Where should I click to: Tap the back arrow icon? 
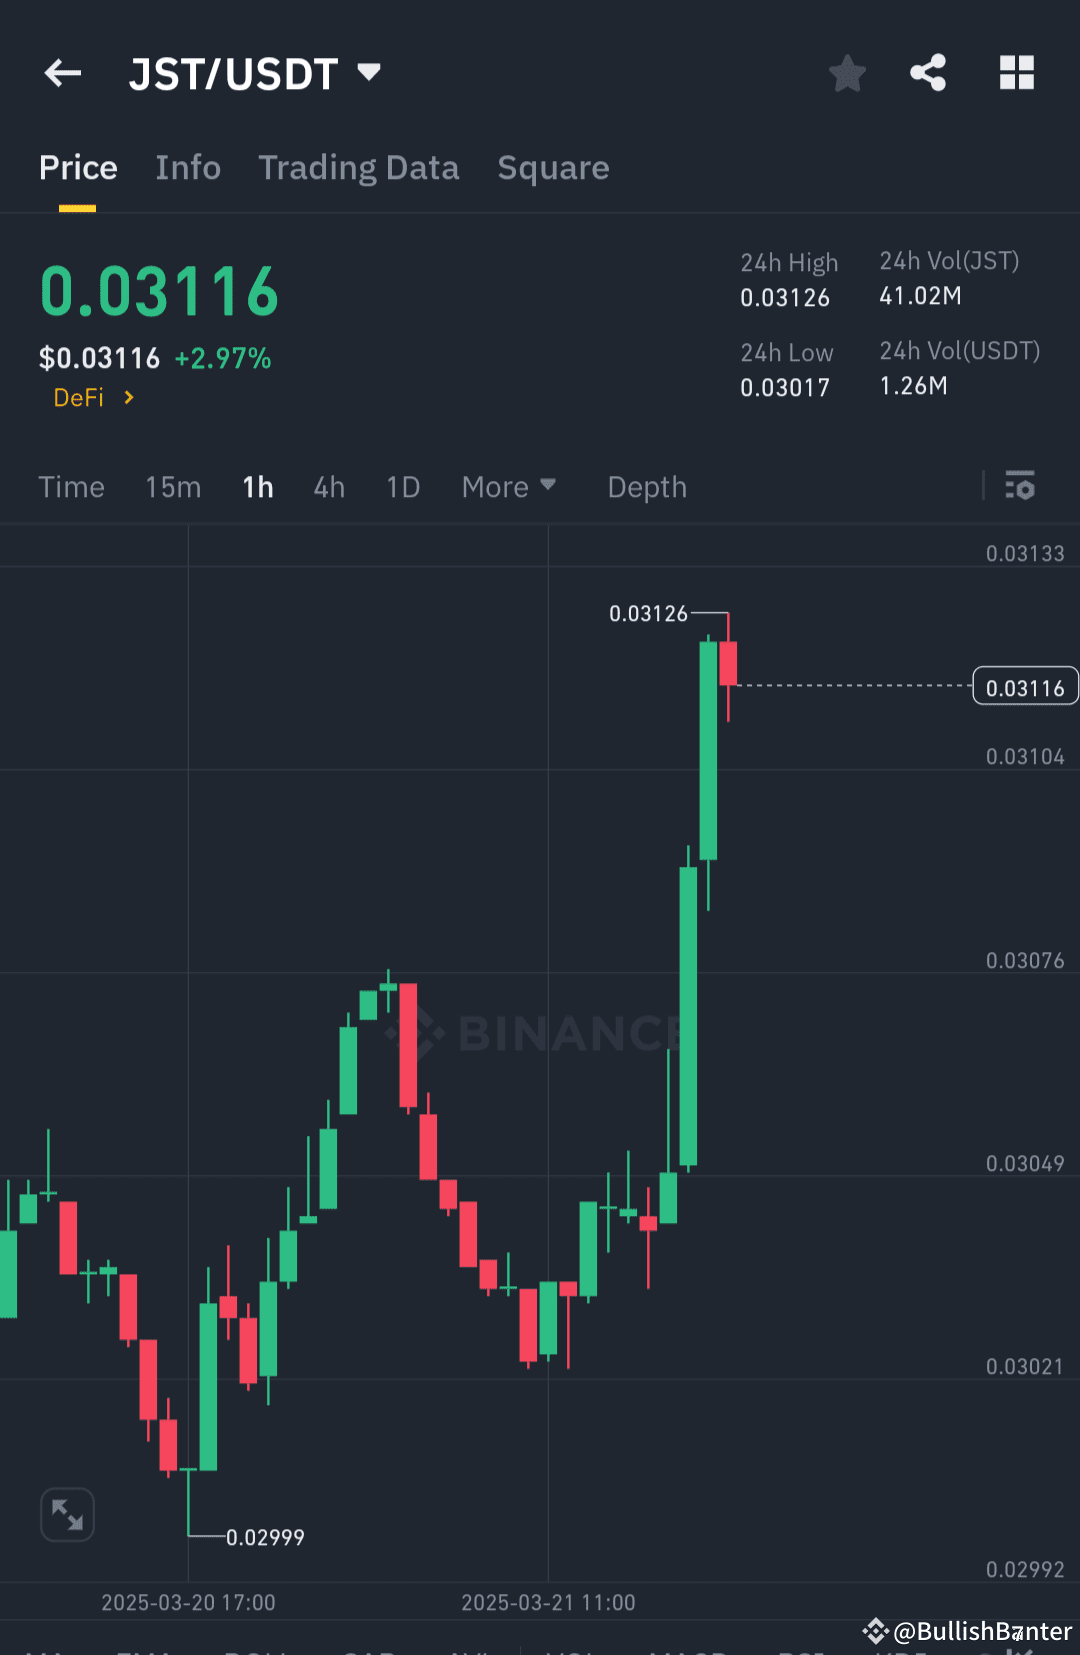62,73
